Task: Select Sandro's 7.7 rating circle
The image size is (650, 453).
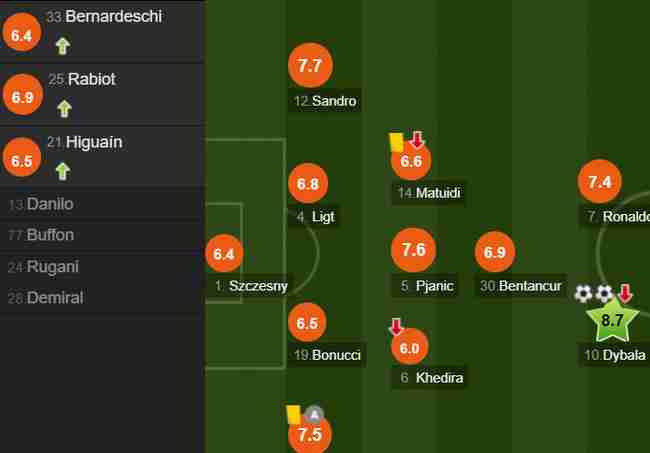Action: coord(310,65)
